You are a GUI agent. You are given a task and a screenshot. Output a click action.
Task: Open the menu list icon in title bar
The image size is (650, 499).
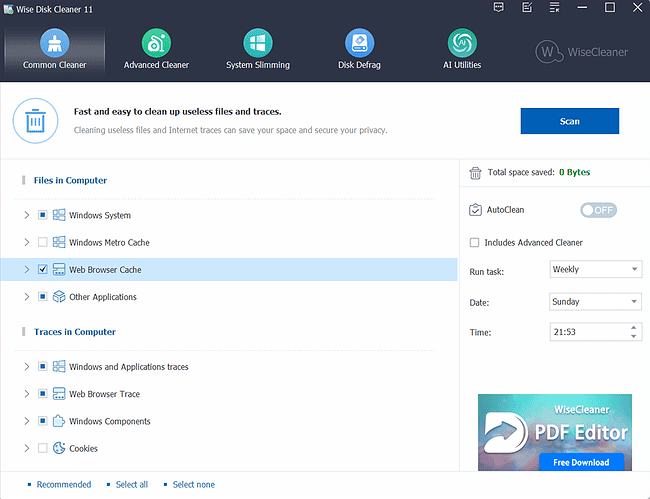coord(554,8)
